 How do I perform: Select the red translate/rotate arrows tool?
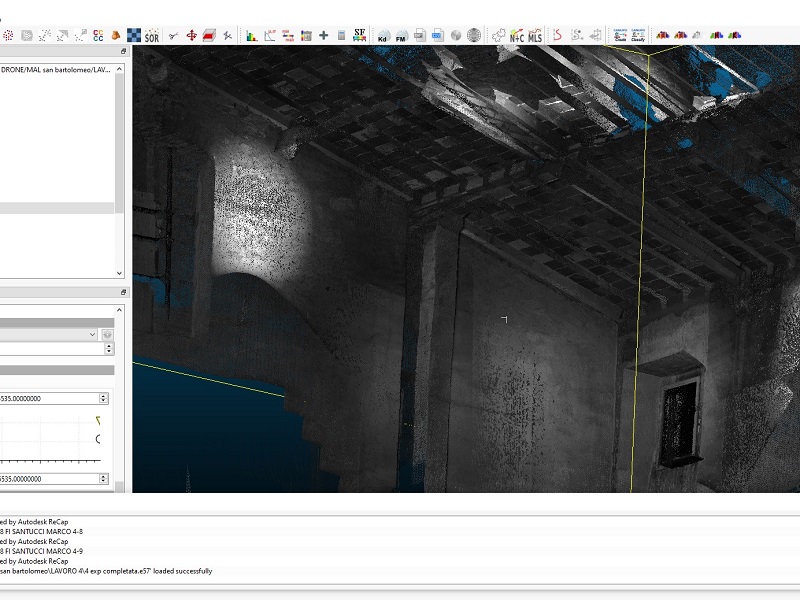tap(191, 35)
